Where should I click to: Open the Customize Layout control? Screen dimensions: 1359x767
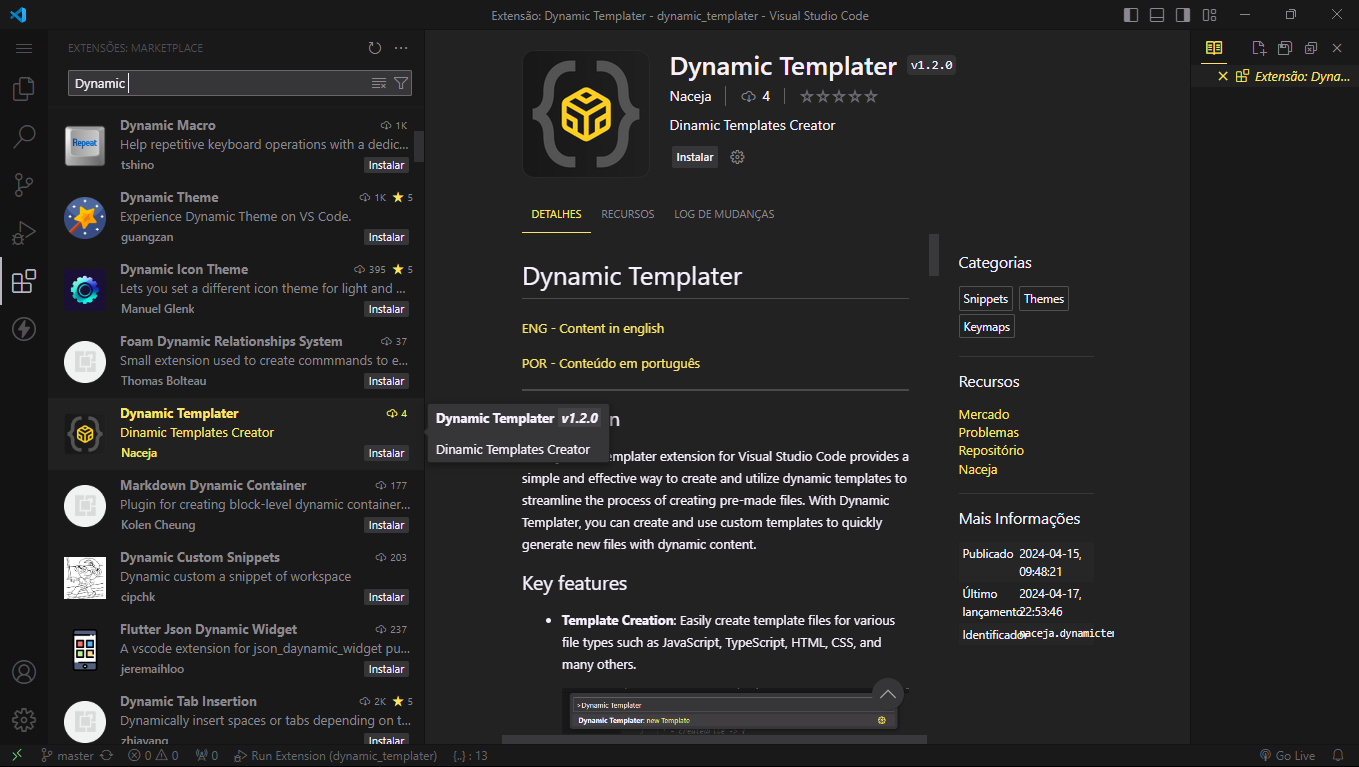point(1209,15)
